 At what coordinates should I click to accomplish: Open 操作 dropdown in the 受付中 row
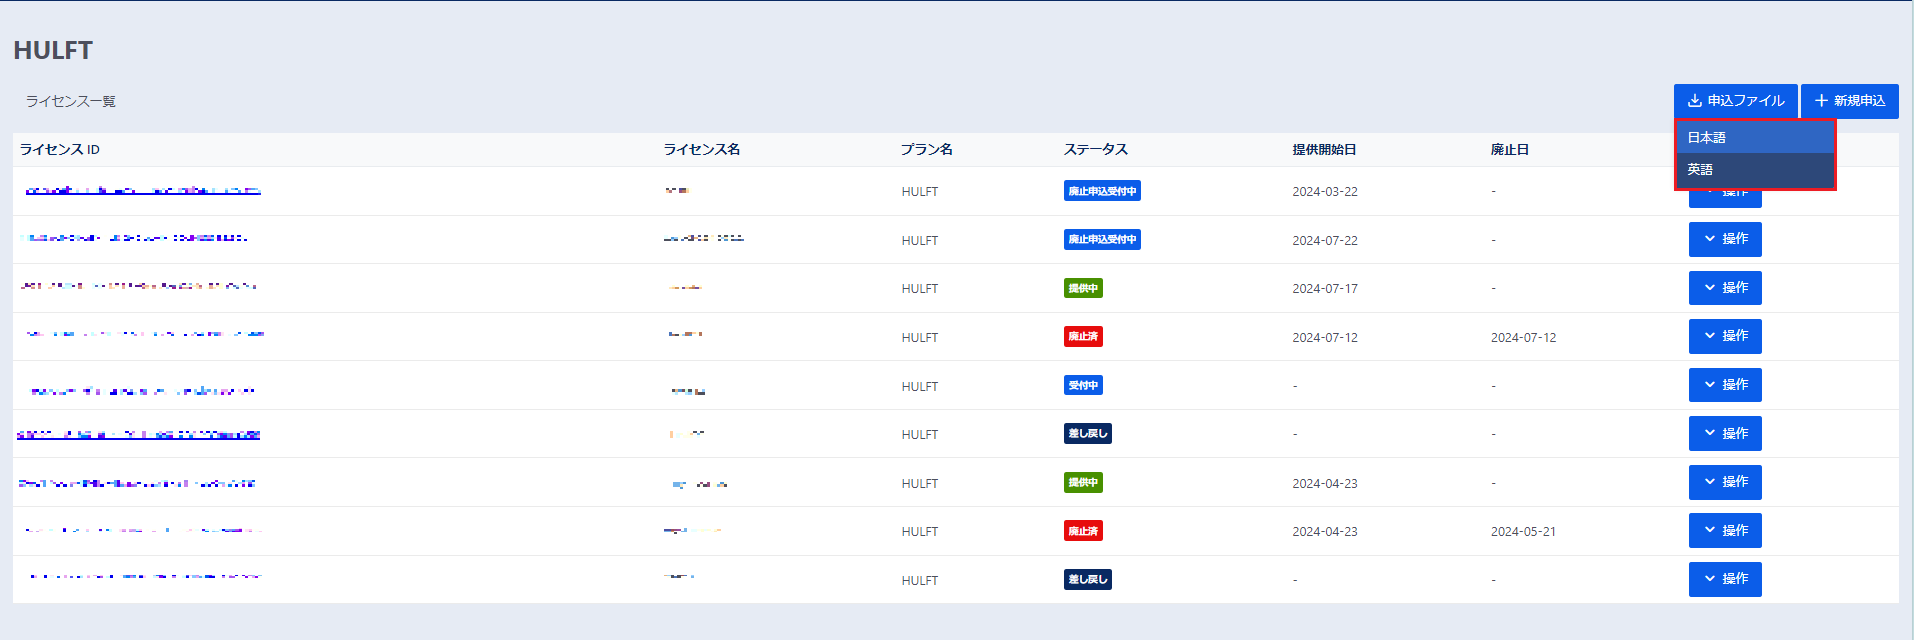pos(1725,385)
